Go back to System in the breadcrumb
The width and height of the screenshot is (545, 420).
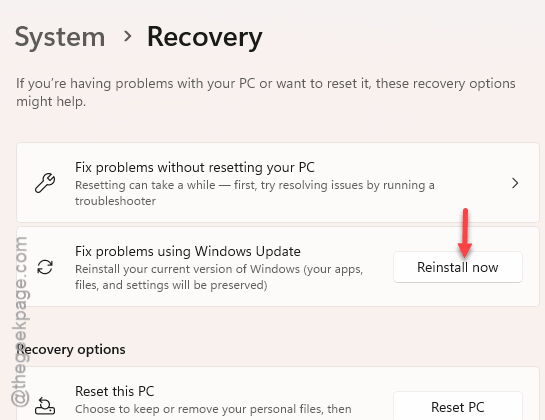pos(60,37)
